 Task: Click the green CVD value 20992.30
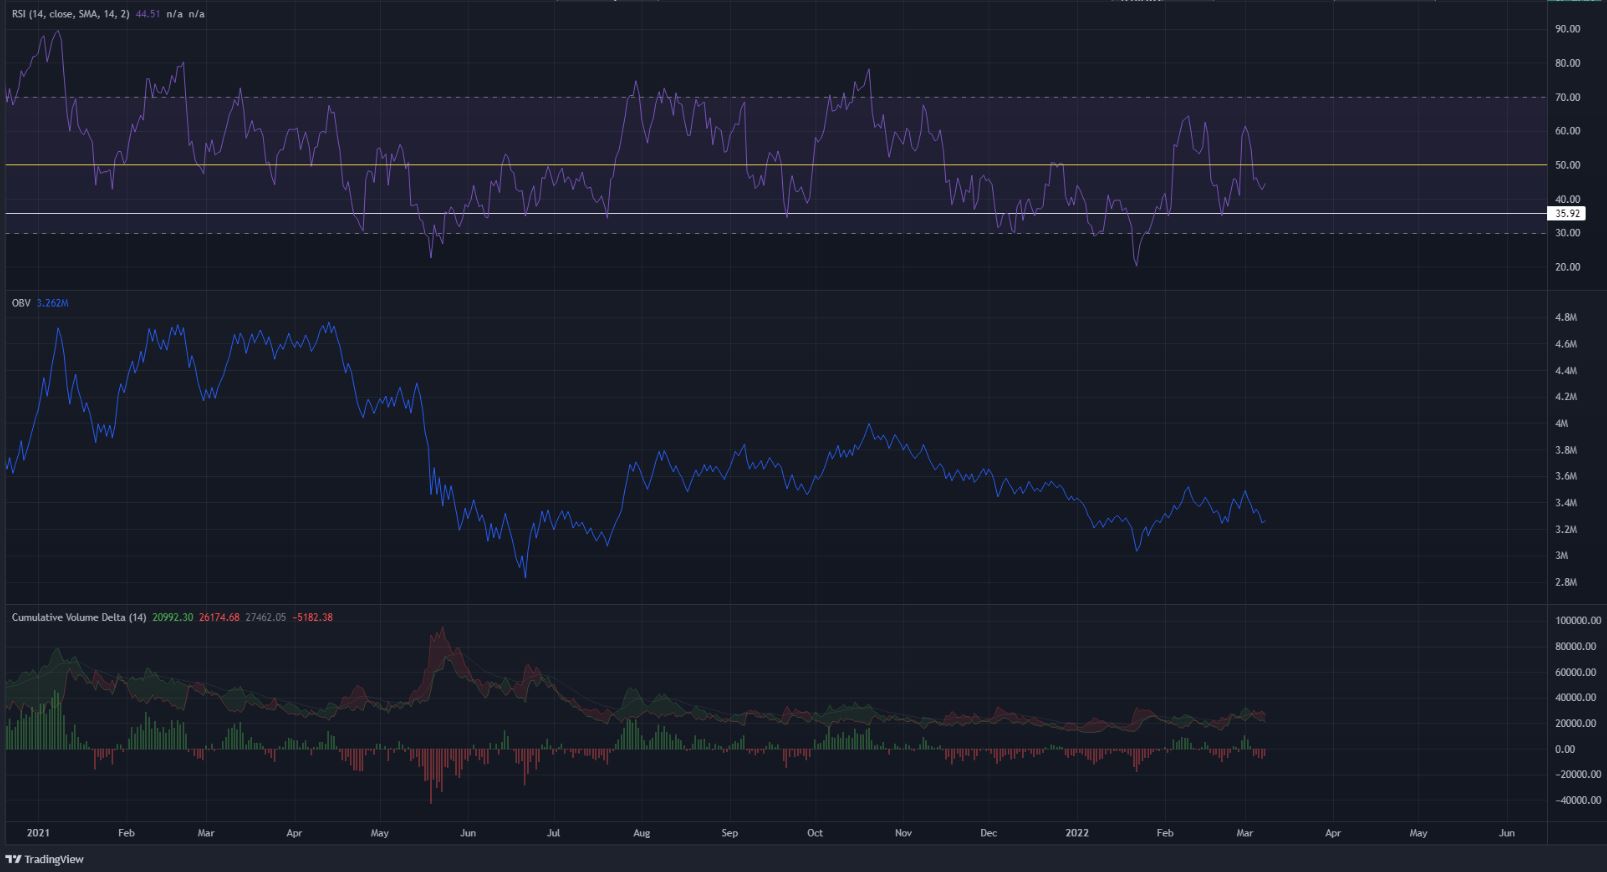173,617
